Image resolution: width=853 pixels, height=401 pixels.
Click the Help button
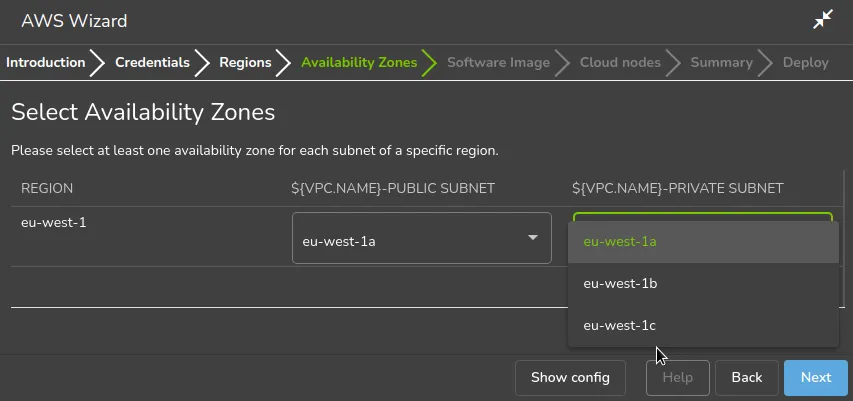(x=678, y=378)
